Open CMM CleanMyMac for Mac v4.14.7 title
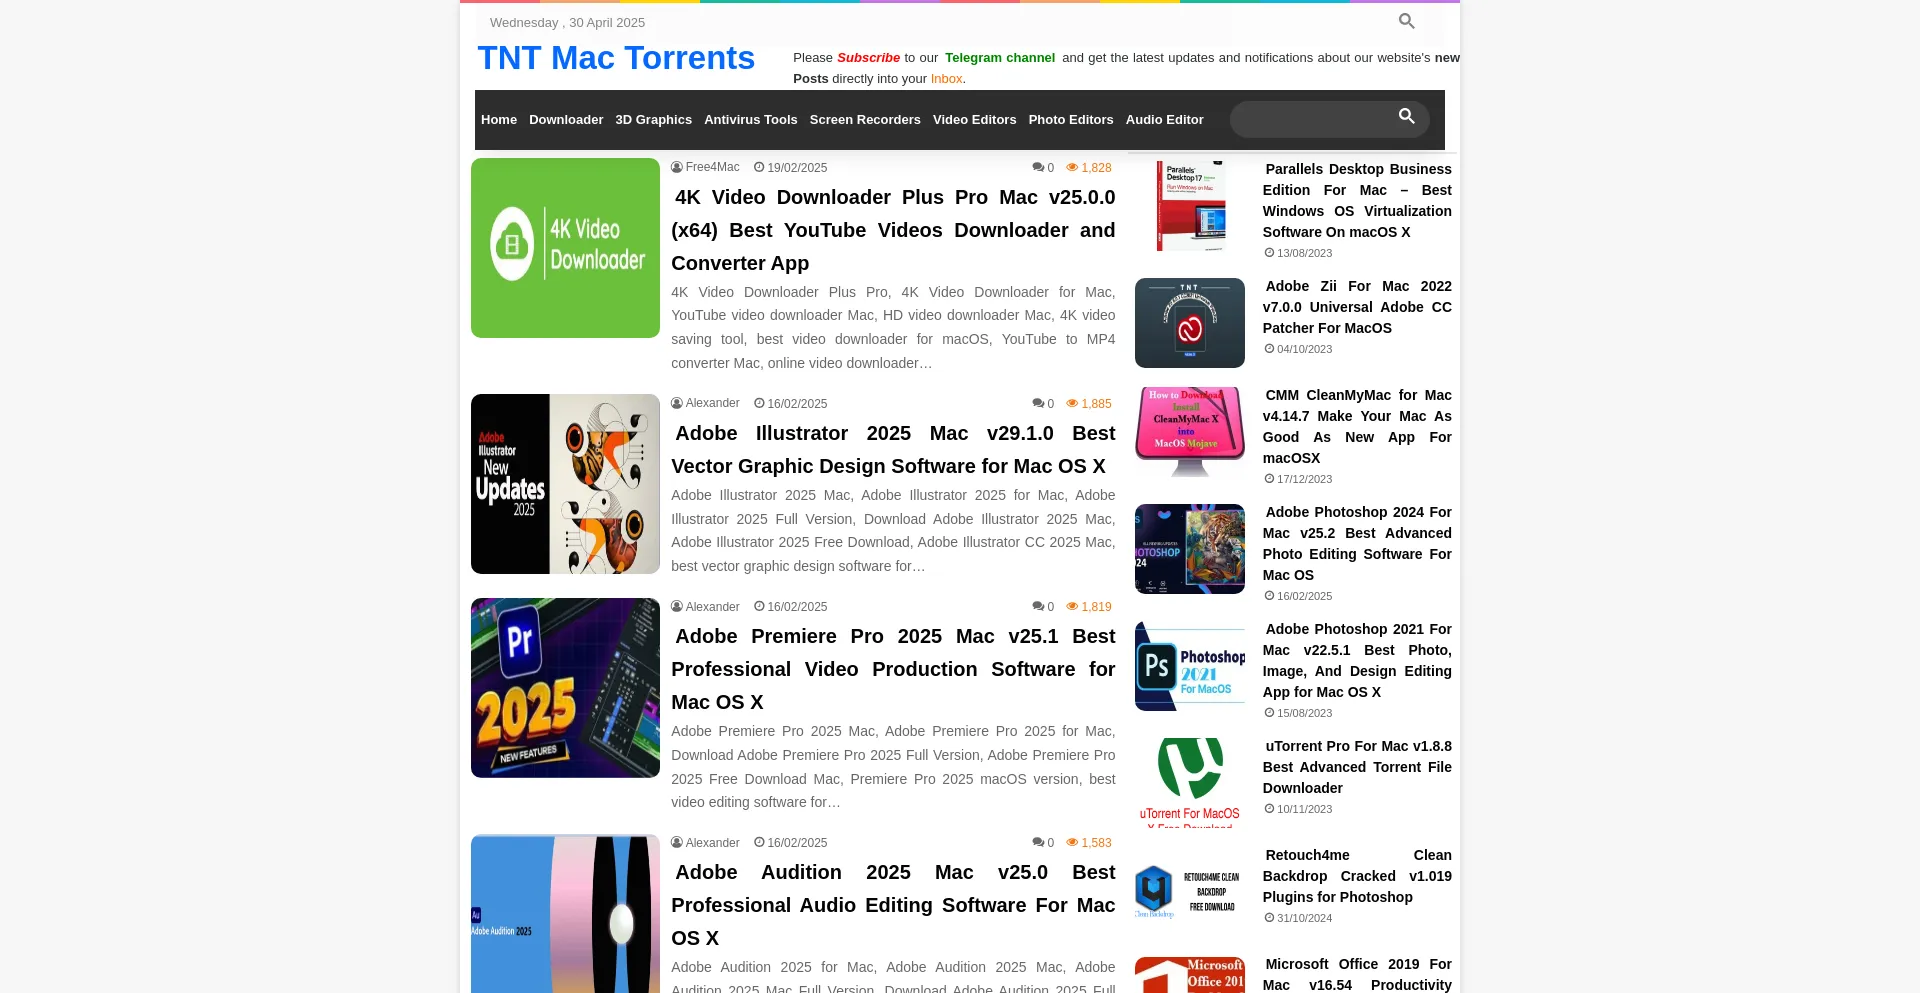Screen dimensions: 1920x993 [1357, 426]
